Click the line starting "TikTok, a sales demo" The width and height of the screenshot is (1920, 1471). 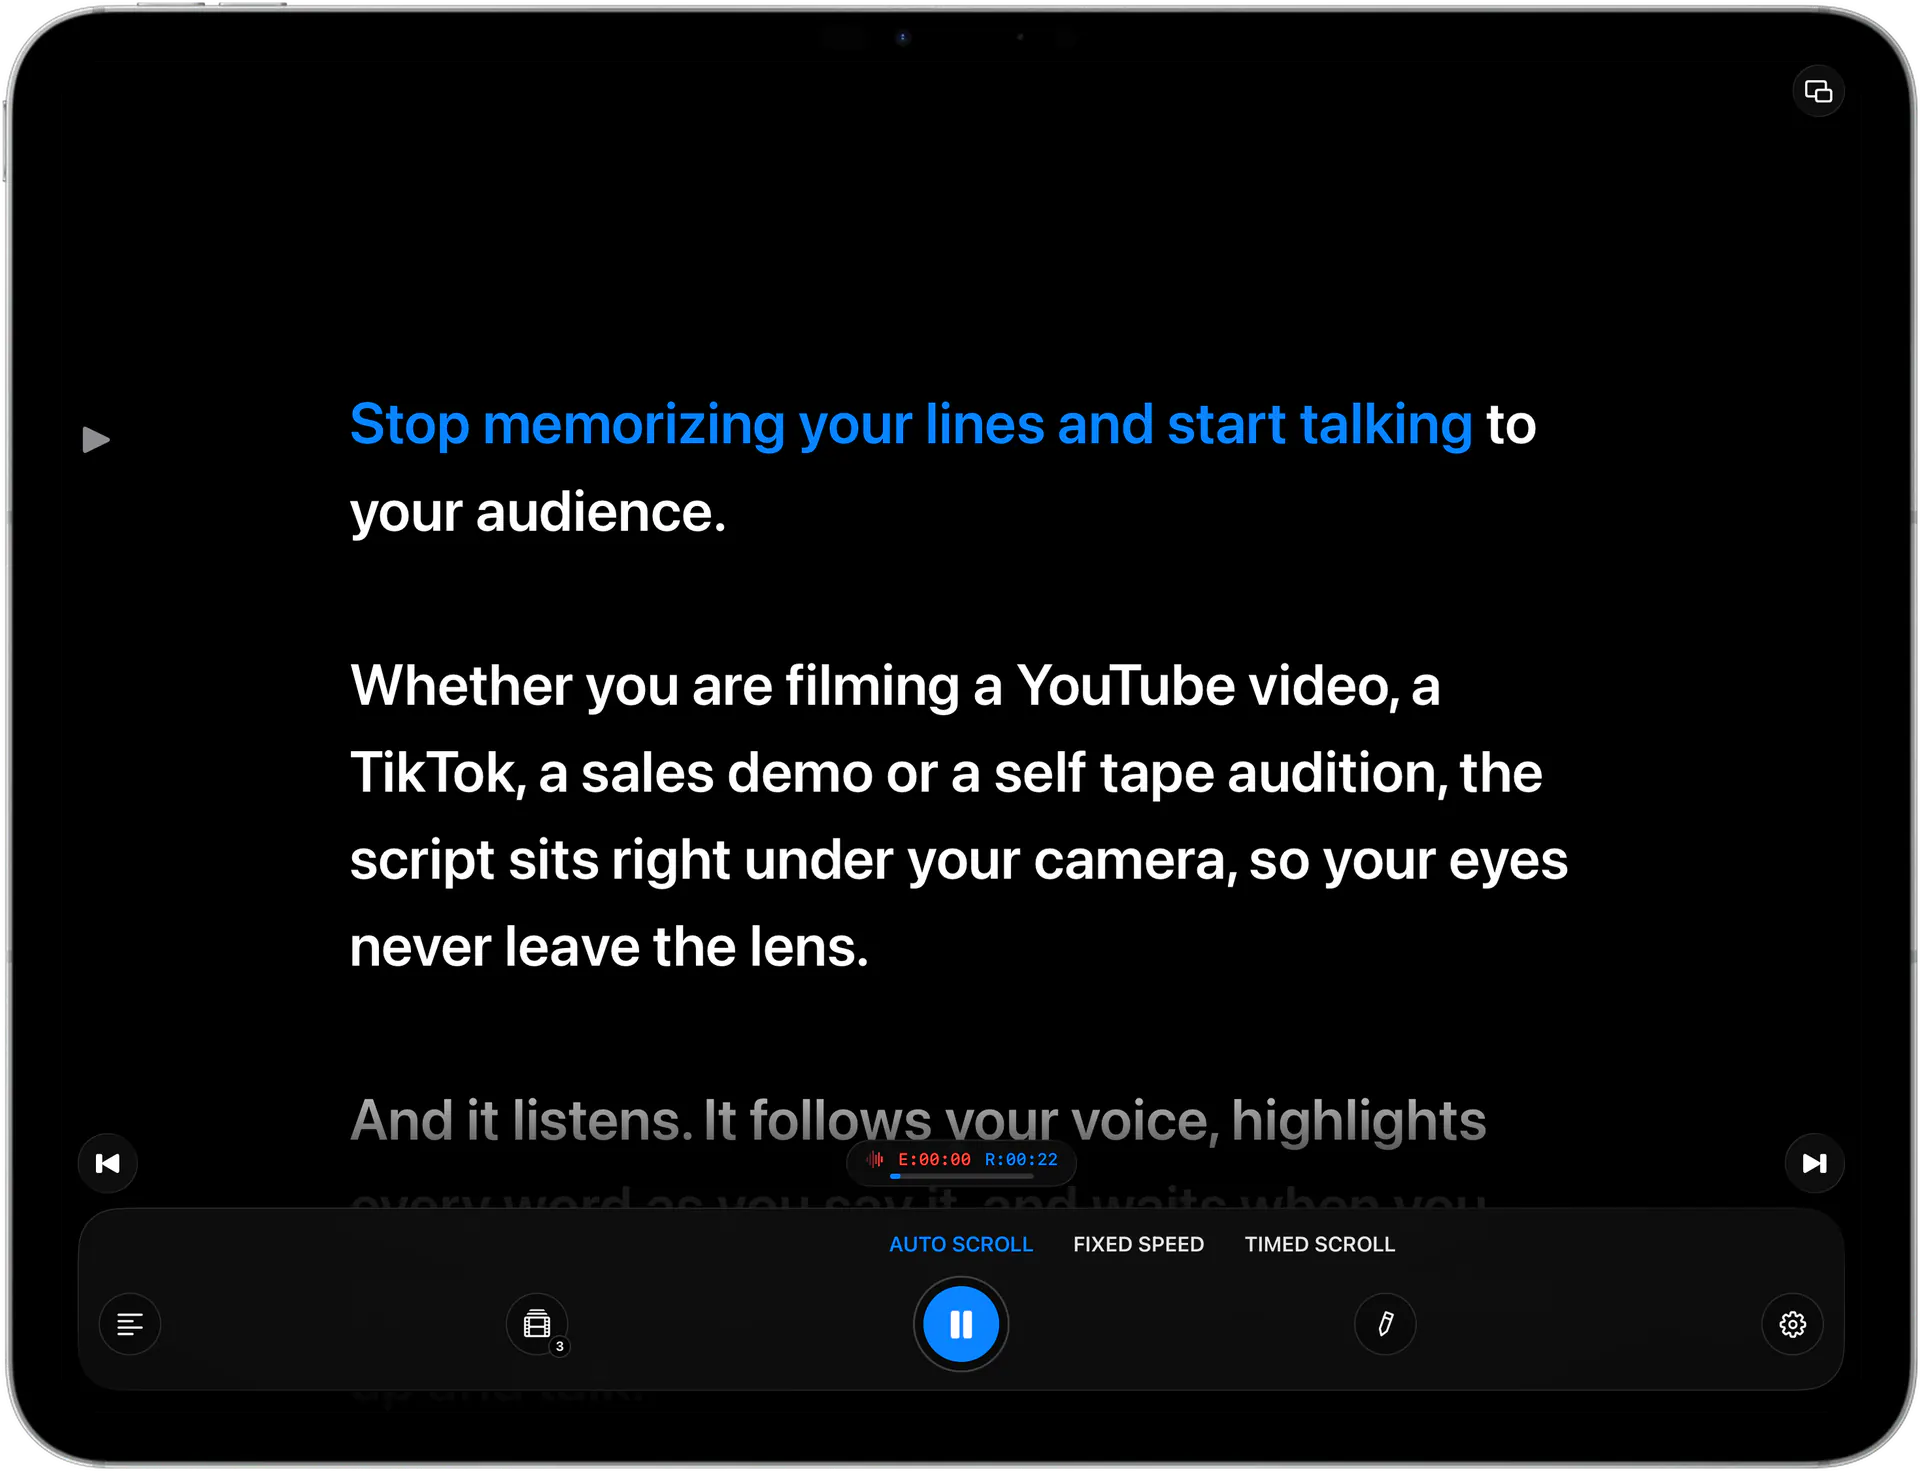[x=946, y=773]
